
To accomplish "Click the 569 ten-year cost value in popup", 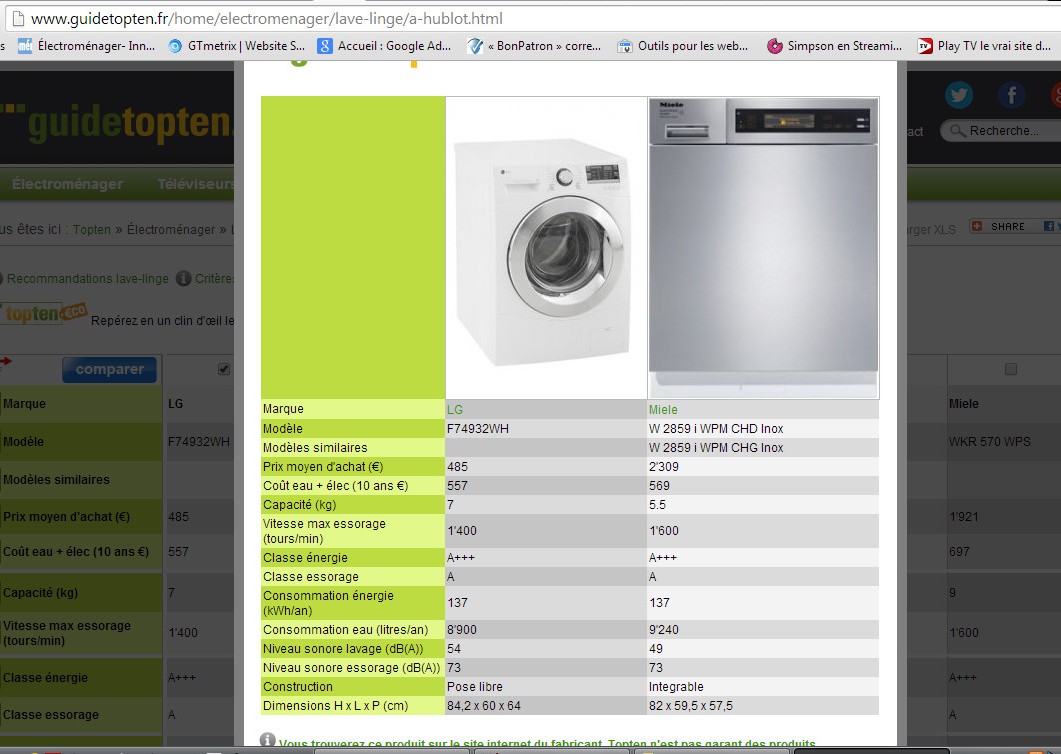I will pyautogui.click(x=659, y=485).
